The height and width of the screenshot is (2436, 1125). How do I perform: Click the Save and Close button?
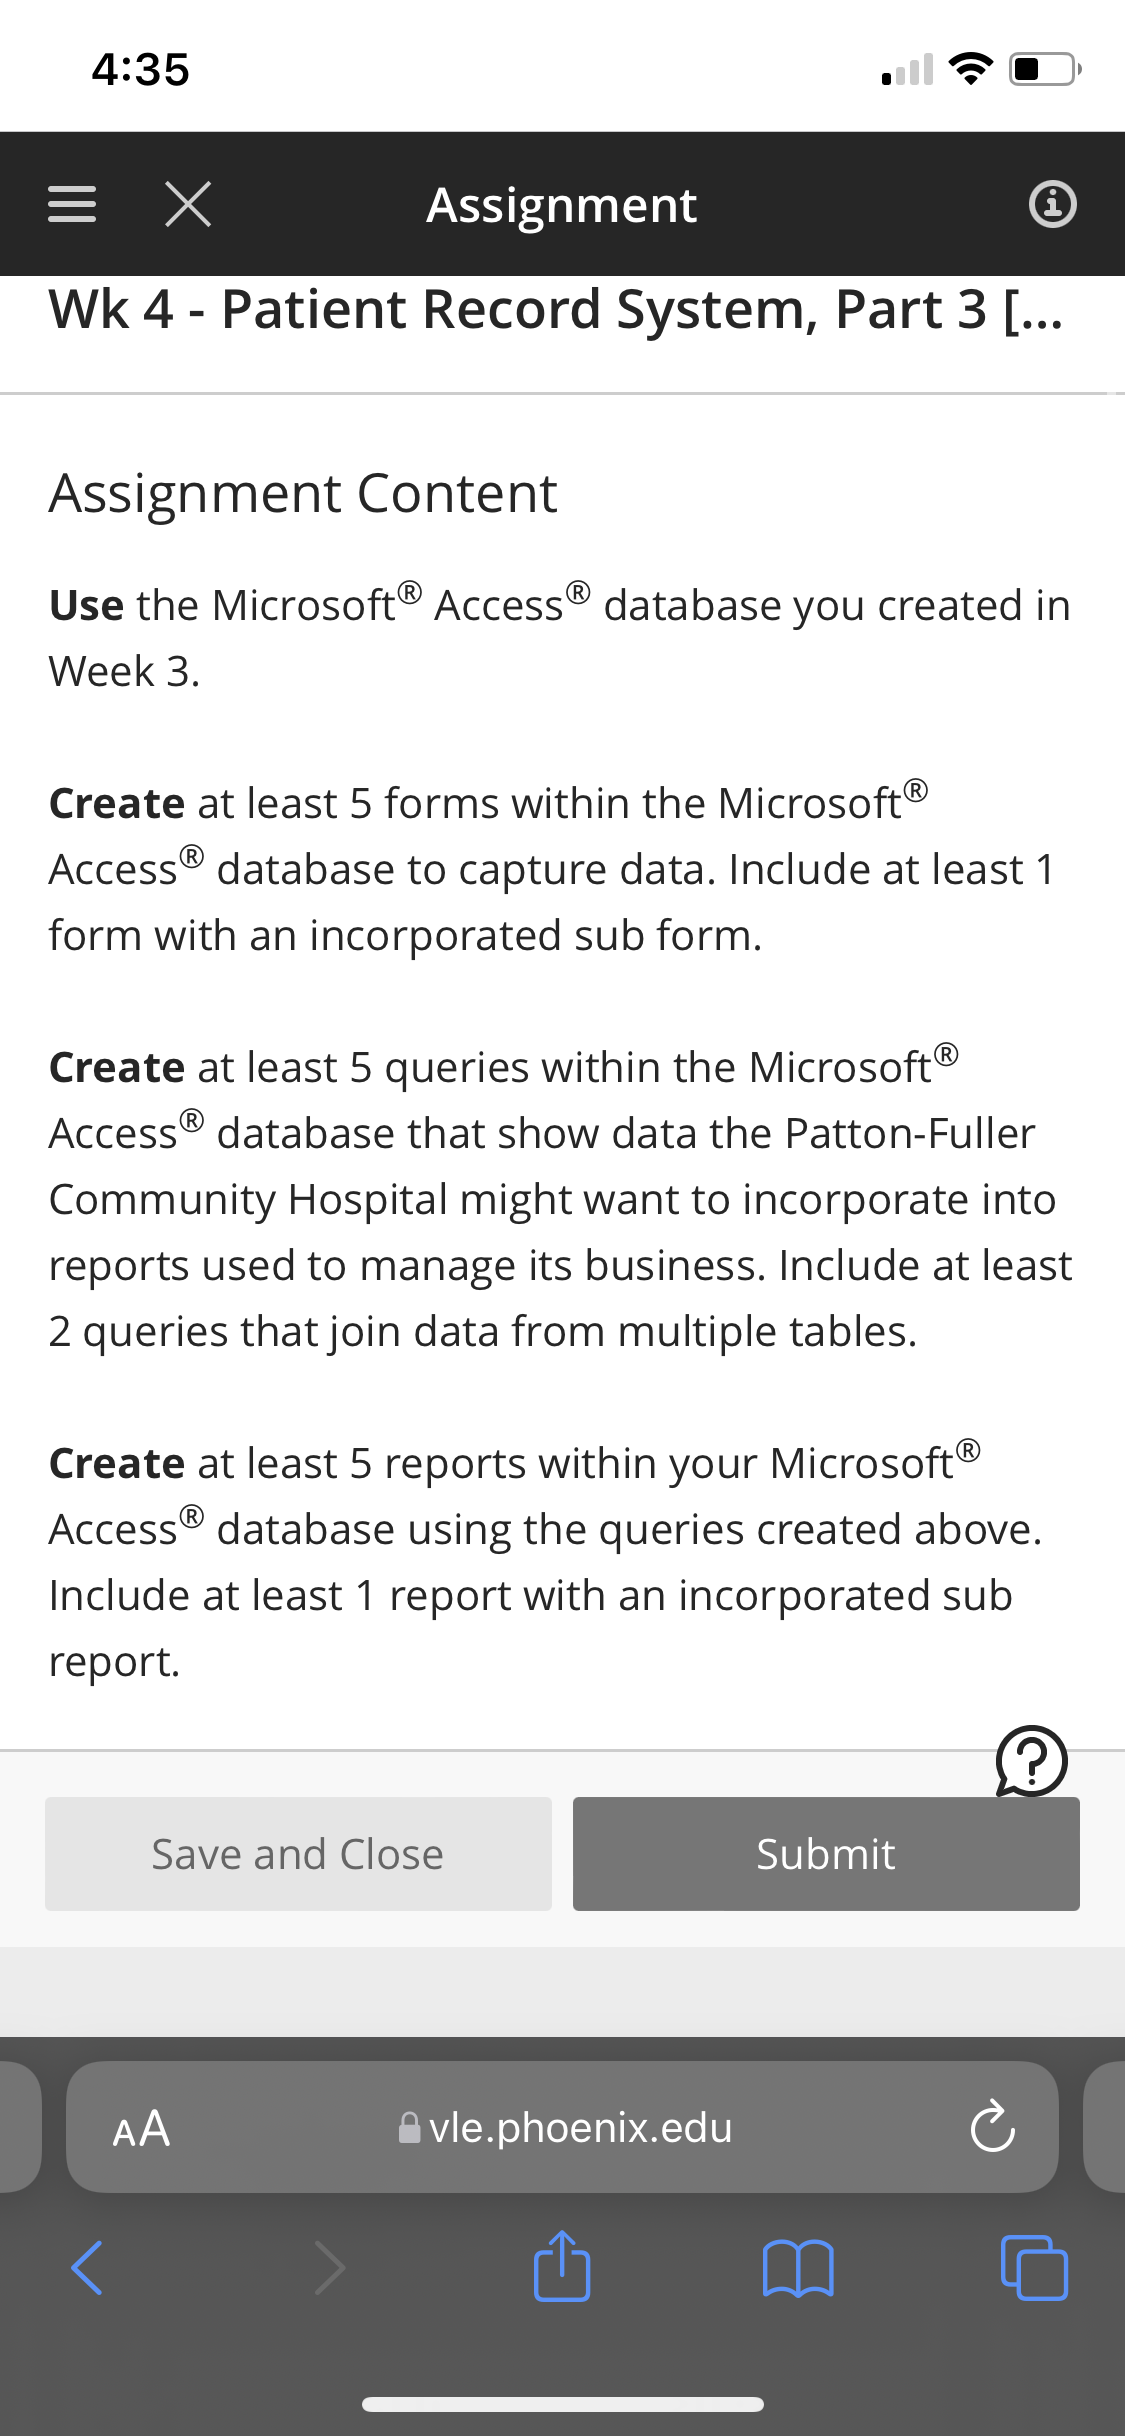click(298, 1854)
